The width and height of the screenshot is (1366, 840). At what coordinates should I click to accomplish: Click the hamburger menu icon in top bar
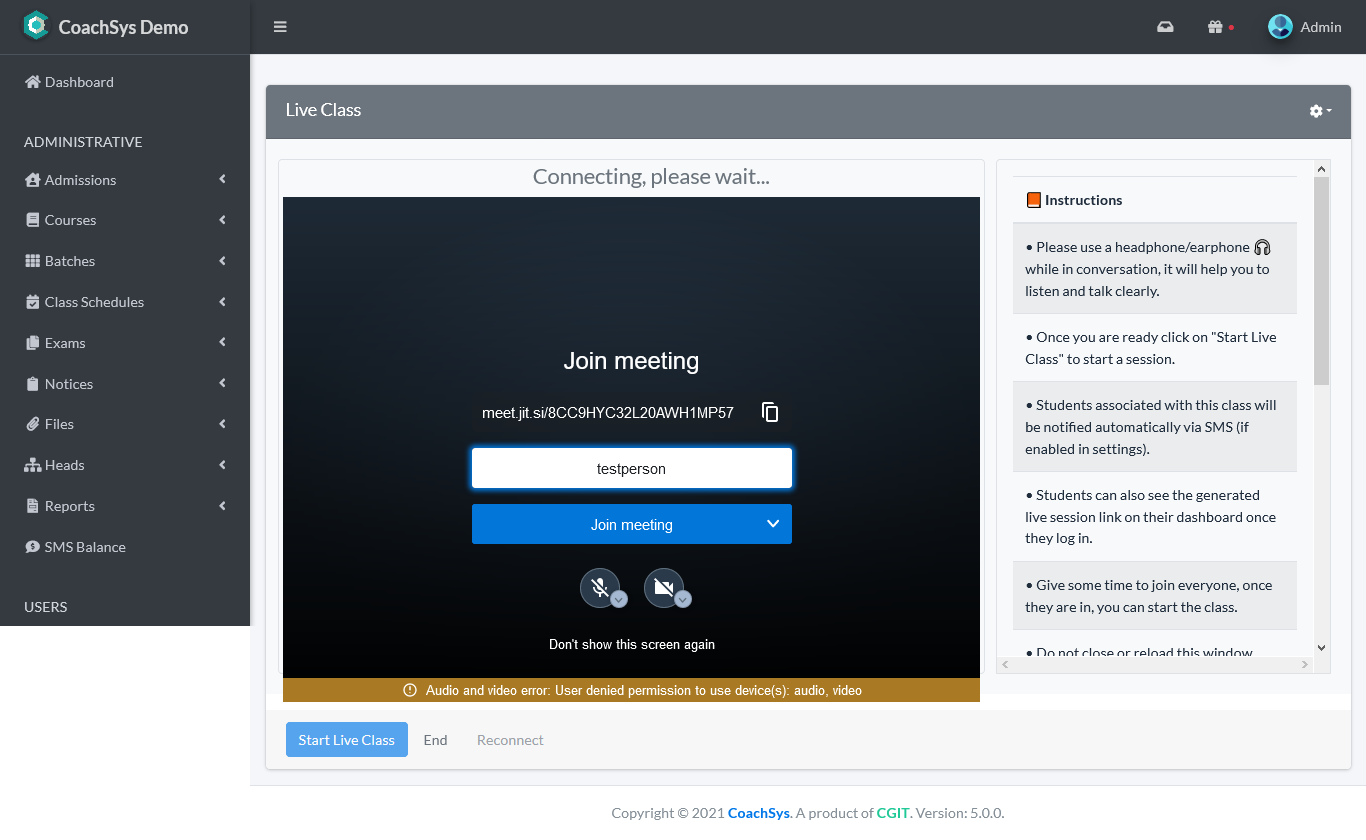[280, 27]
